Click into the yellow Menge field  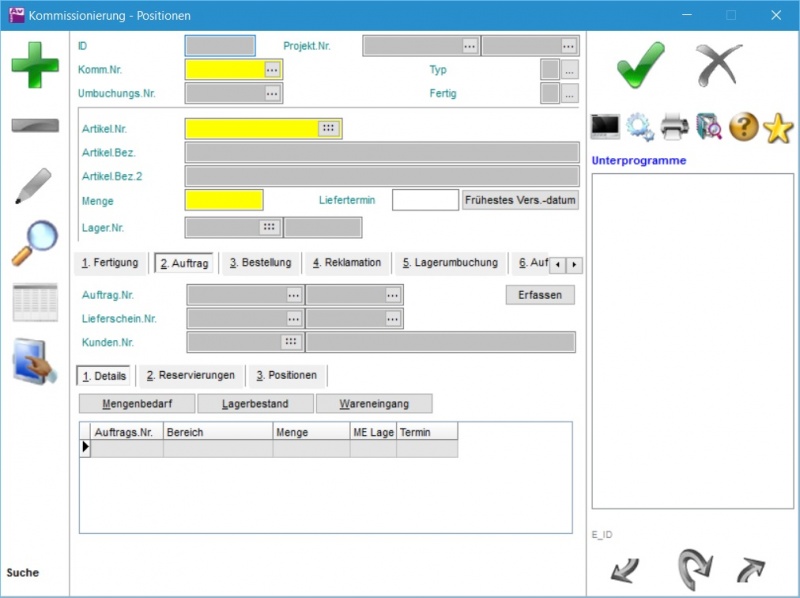224,200
